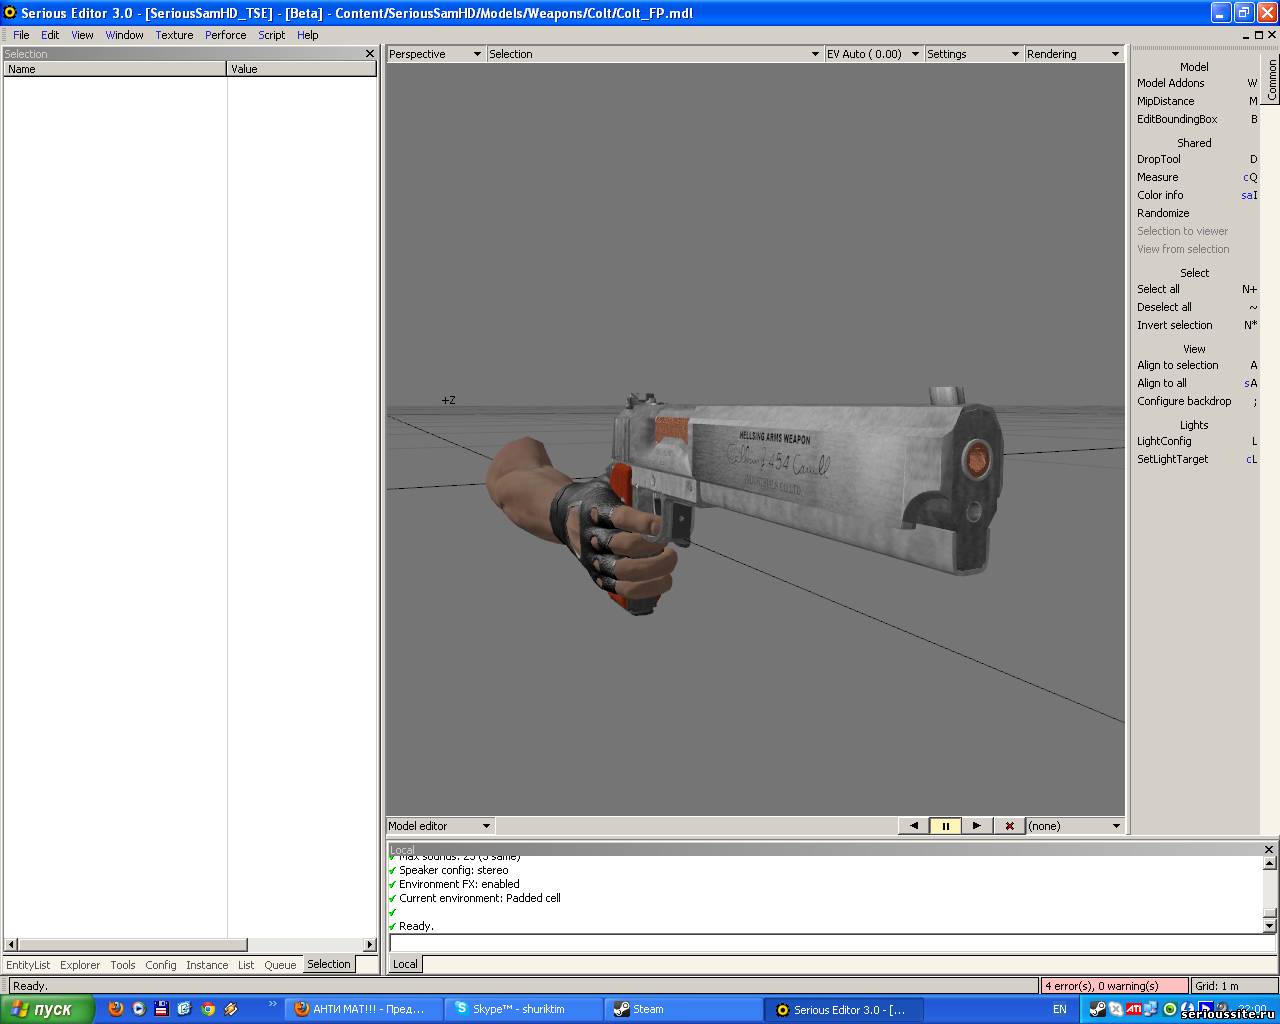Click the console command input field

832,943
